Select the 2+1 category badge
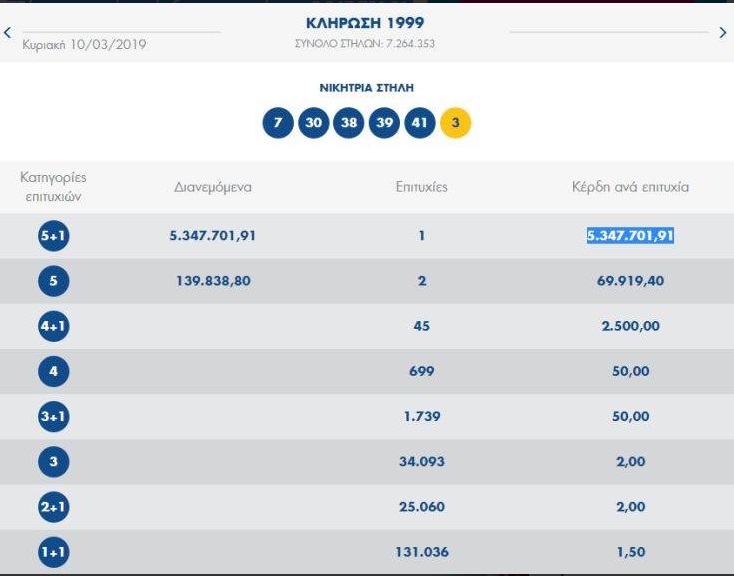734x576 pixels. click(x=53, y=507)
